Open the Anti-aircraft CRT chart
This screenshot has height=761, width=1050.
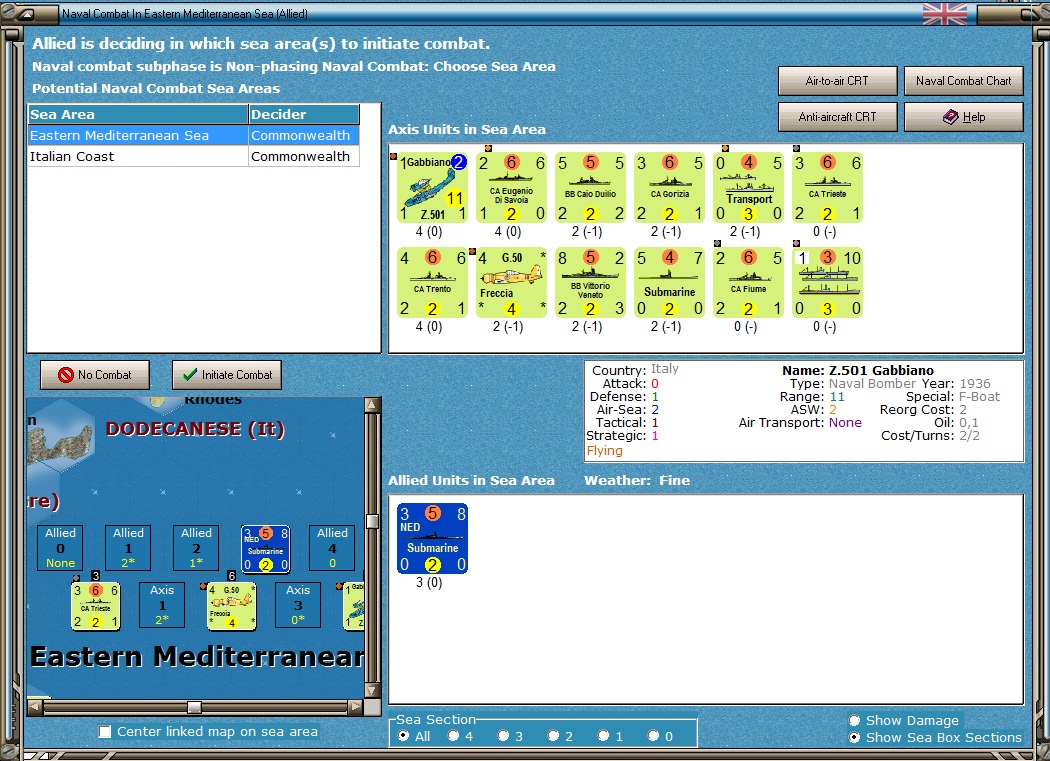tap(837, 117)
